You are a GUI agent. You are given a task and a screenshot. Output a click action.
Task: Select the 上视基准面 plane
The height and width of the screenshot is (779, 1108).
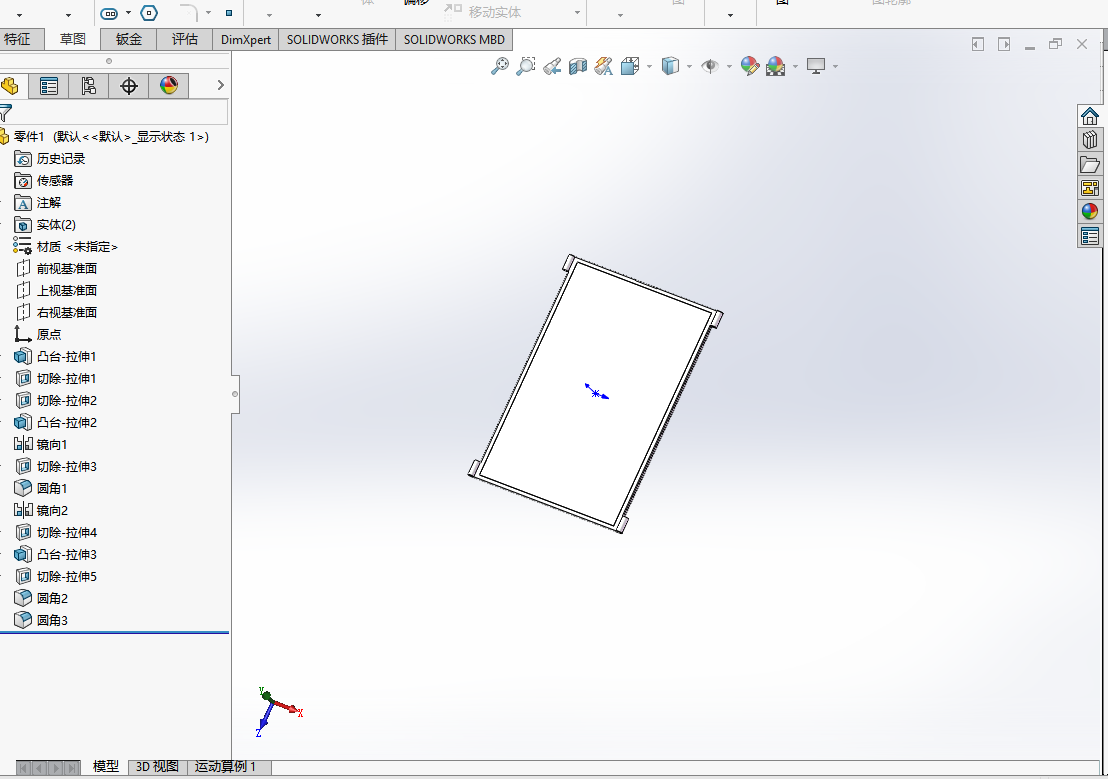click(67, 290)
